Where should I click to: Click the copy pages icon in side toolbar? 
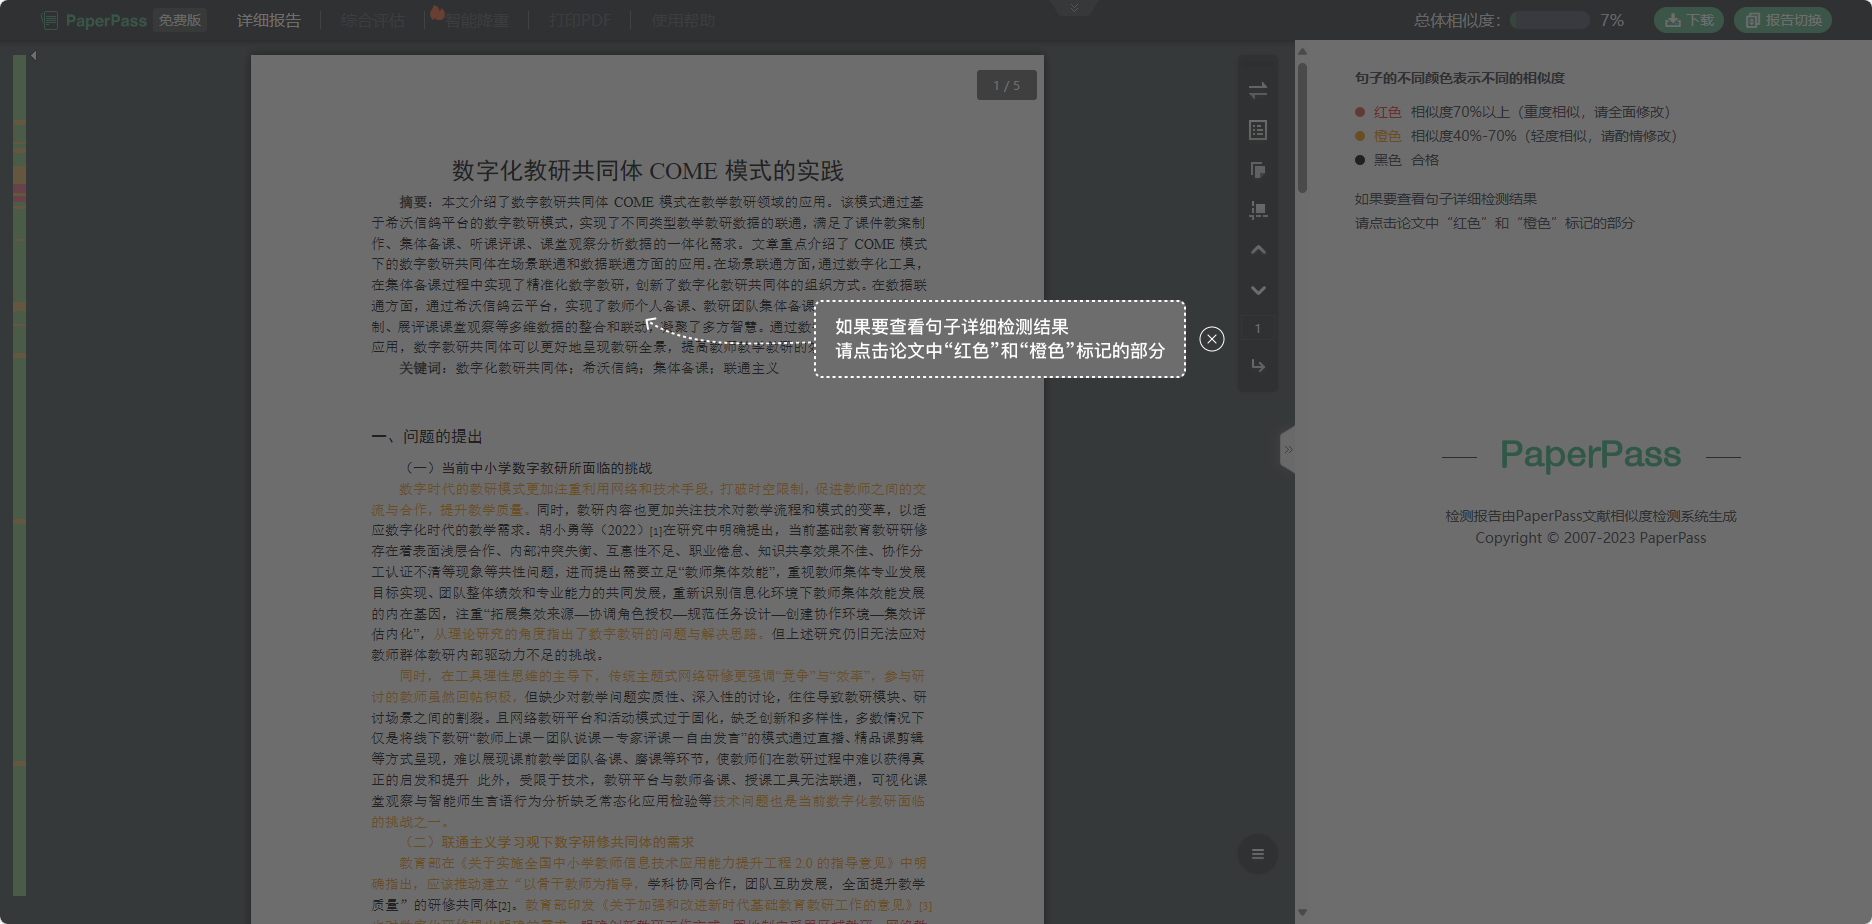click(x=1258, y=170)
